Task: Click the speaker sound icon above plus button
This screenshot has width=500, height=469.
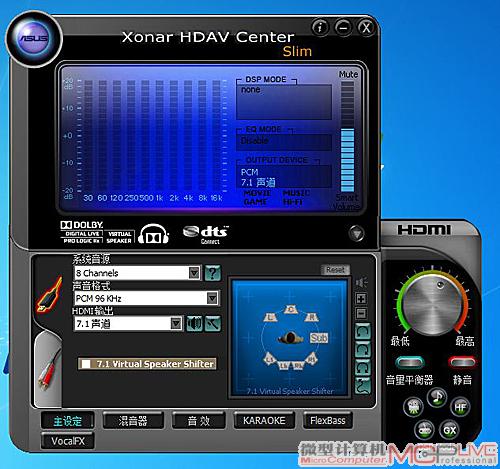Action: coord(362,283)
